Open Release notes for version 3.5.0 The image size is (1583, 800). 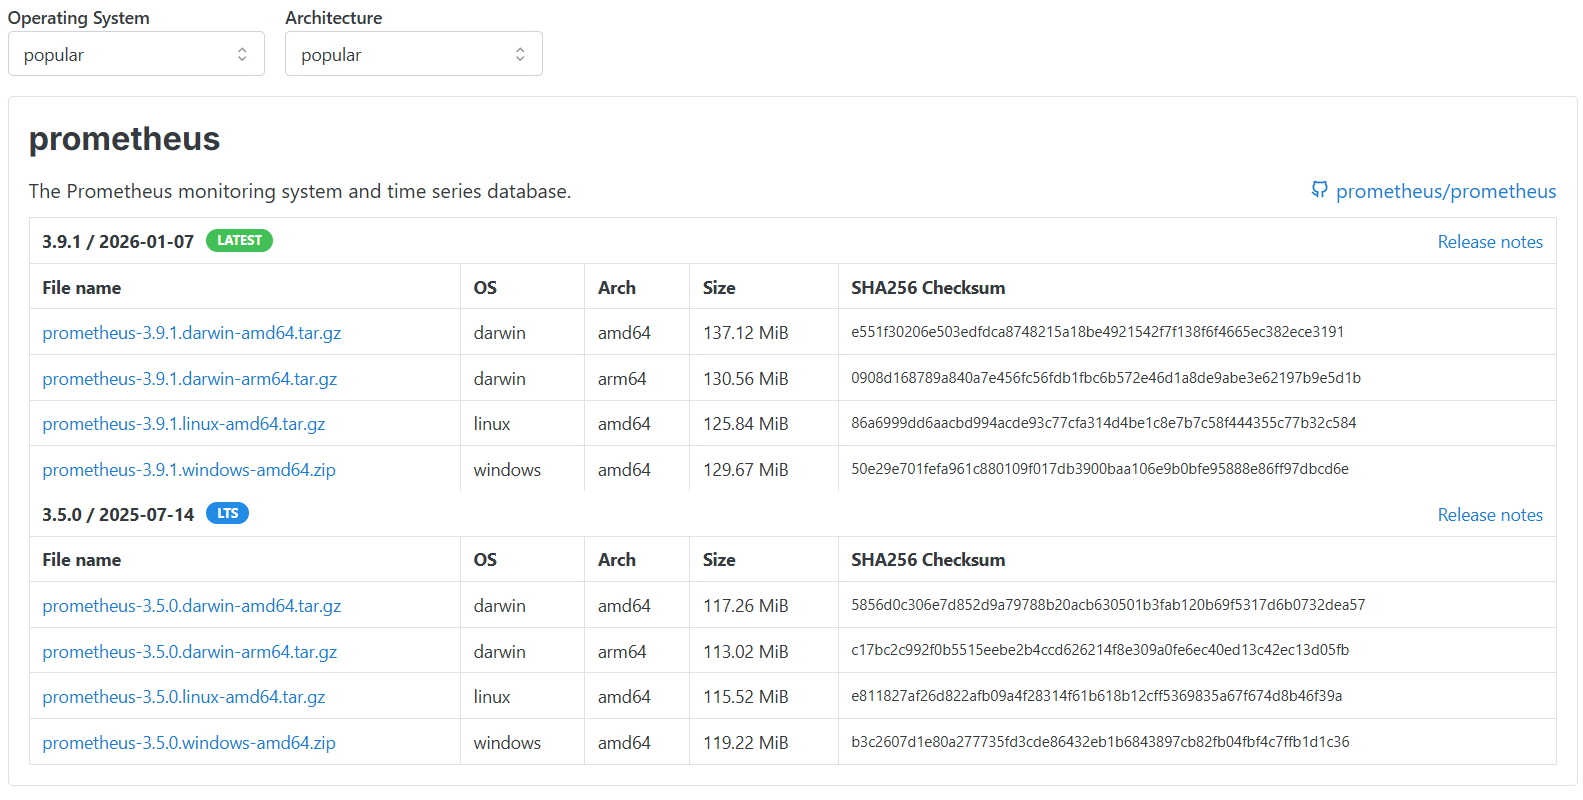(x=1490, y=515)
